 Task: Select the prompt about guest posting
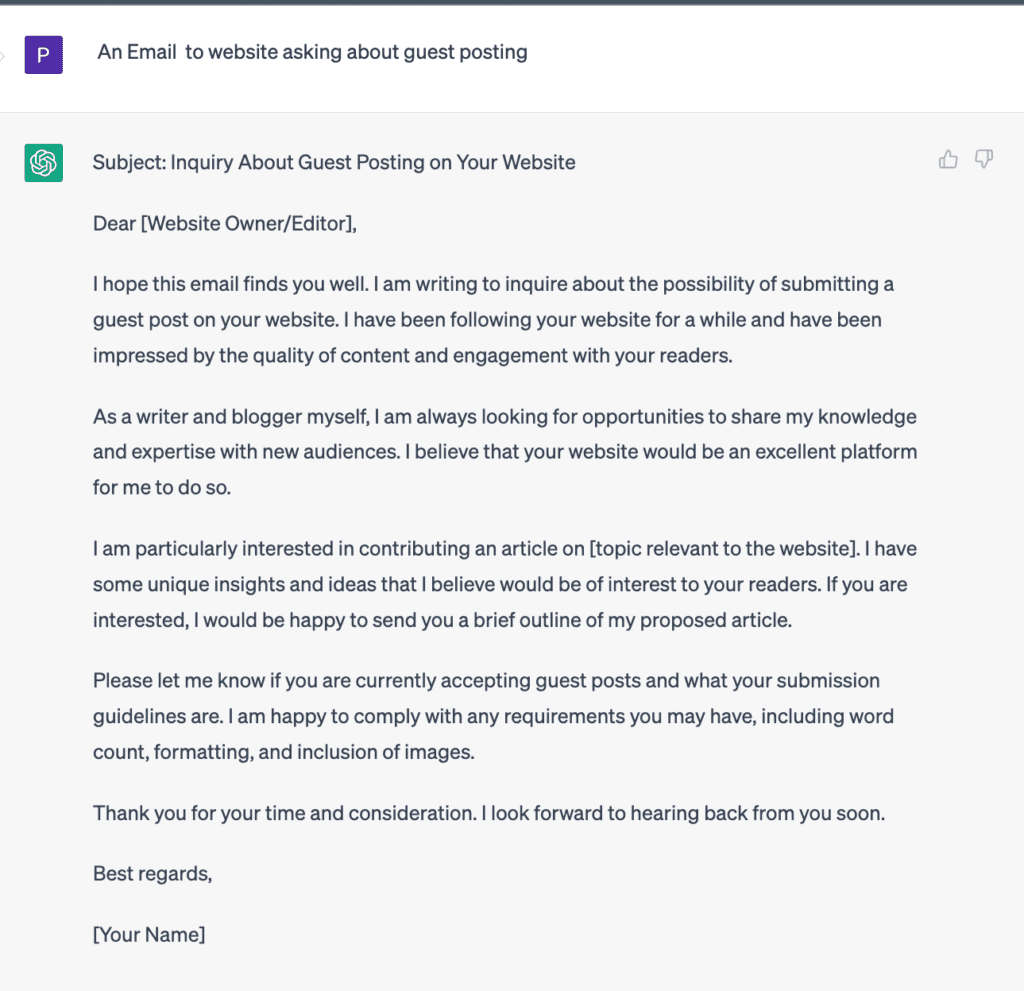pyautogui.click(x=312, y=52)
